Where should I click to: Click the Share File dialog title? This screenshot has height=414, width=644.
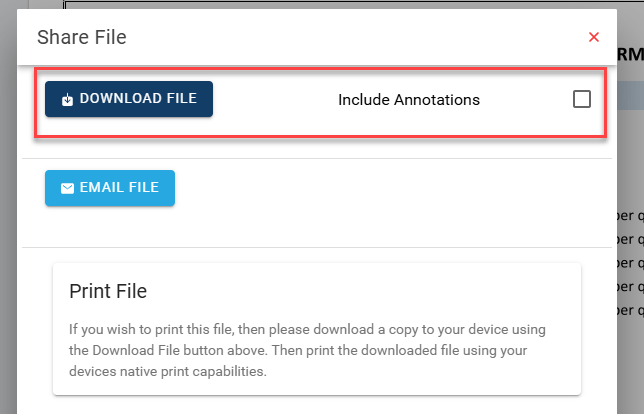tap(82, 37)
